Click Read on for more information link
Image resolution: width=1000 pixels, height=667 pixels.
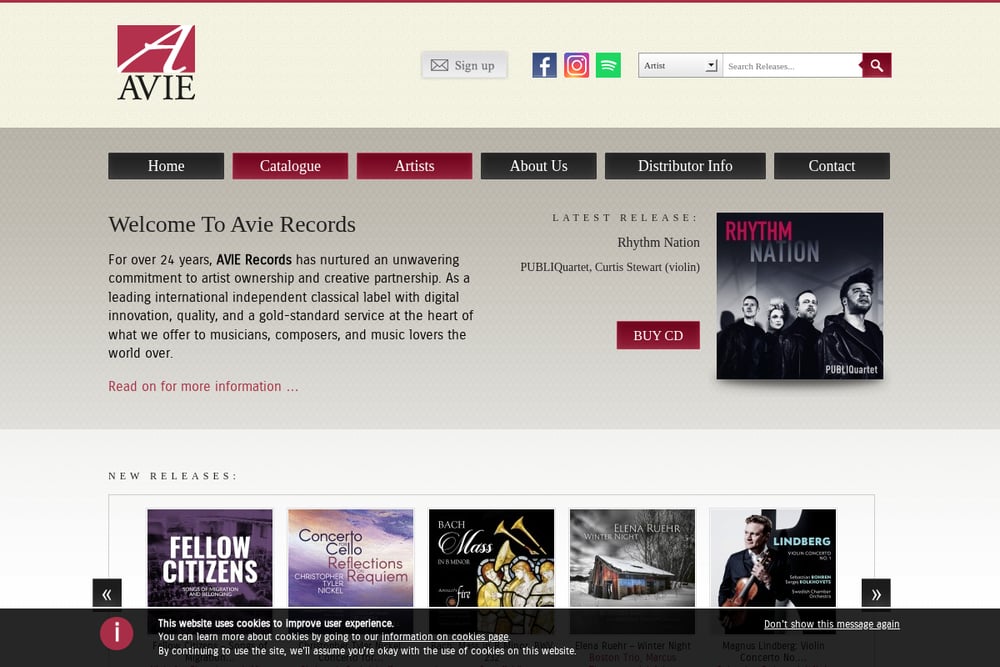coord(203,386)
